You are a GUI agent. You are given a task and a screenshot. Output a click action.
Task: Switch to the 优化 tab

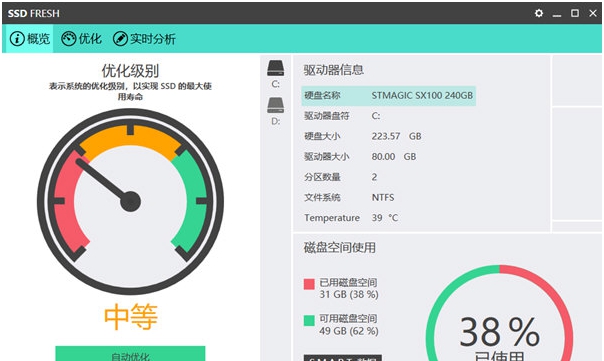(x=81, y=39)
